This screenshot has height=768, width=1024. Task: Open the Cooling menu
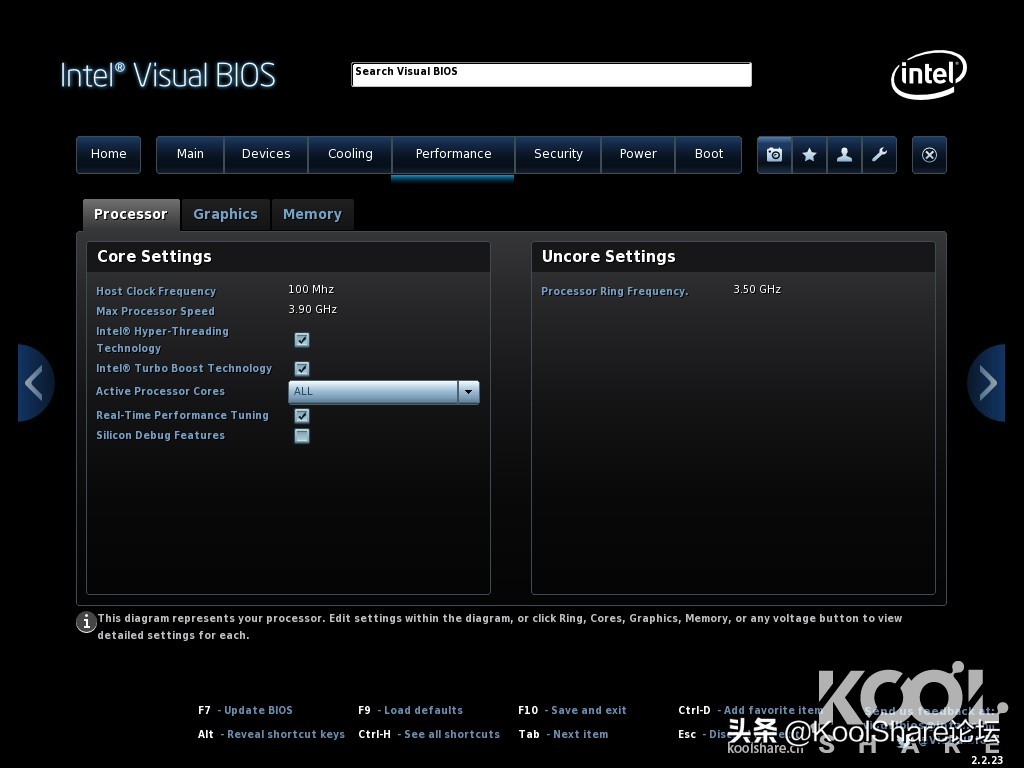(x=350, y=154)
